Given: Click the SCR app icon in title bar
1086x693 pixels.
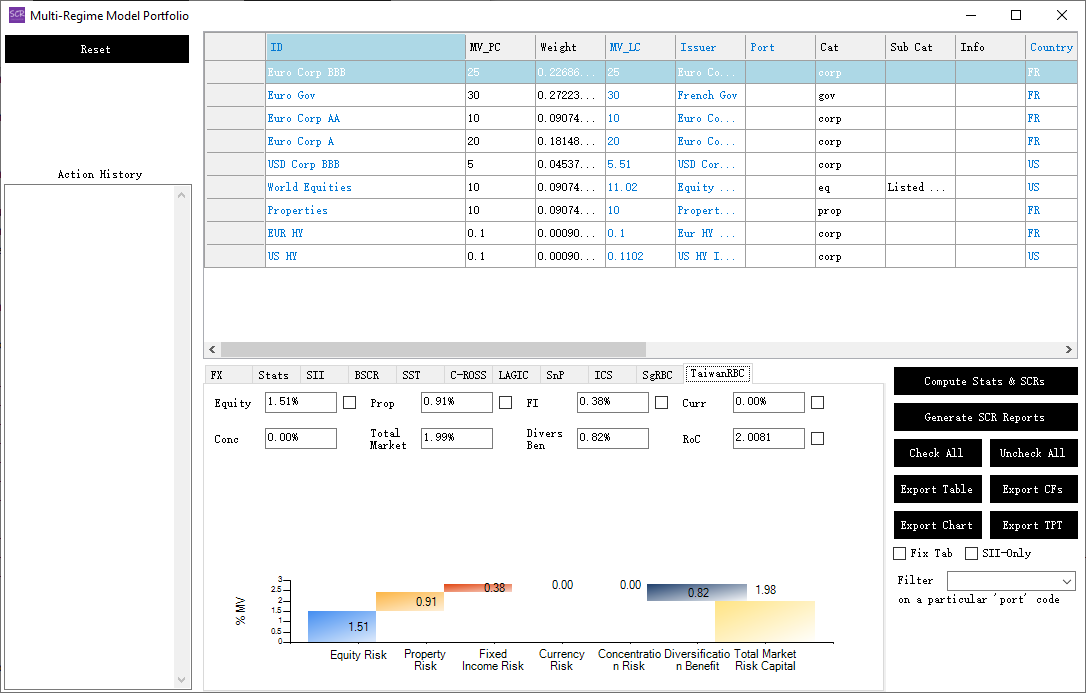Looking at the screenshot, I should [x=16, y=15].
